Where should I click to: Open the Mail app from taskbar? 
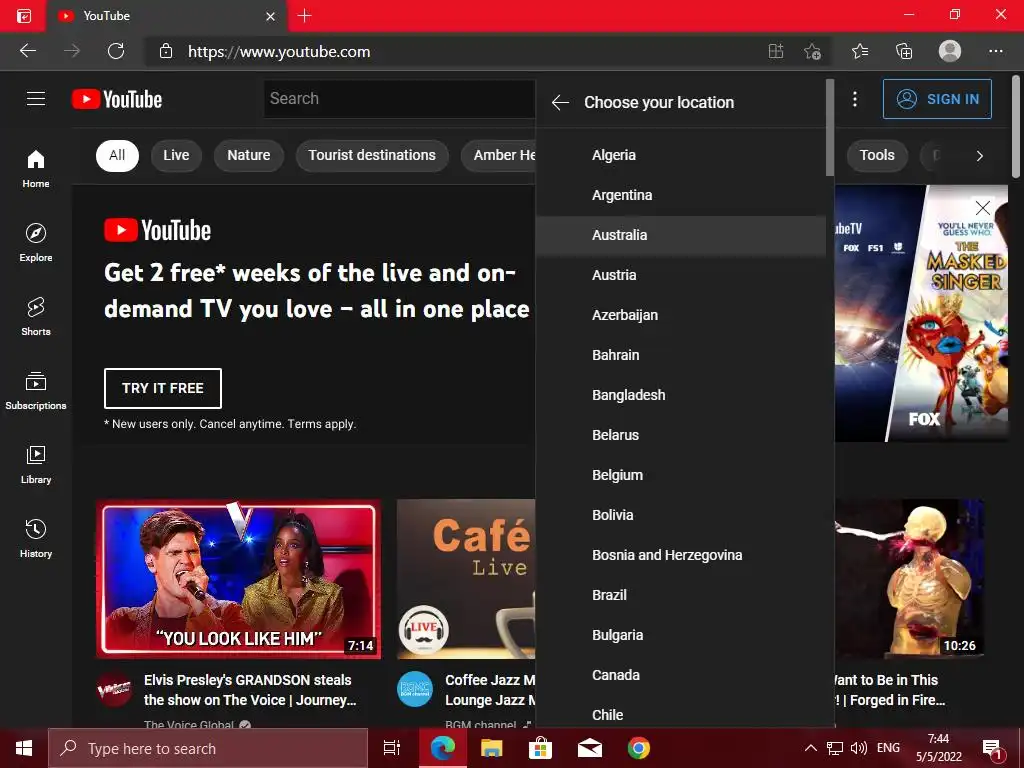(590, 748)
